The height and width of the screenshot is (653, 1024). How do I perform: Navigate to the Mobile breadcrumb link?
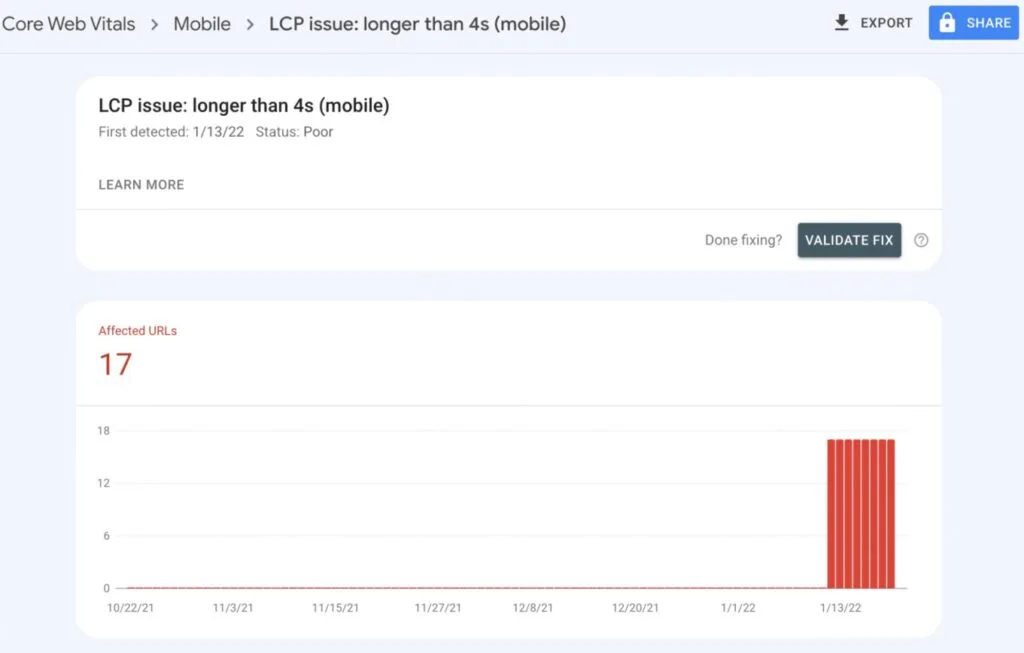point(202,23)
